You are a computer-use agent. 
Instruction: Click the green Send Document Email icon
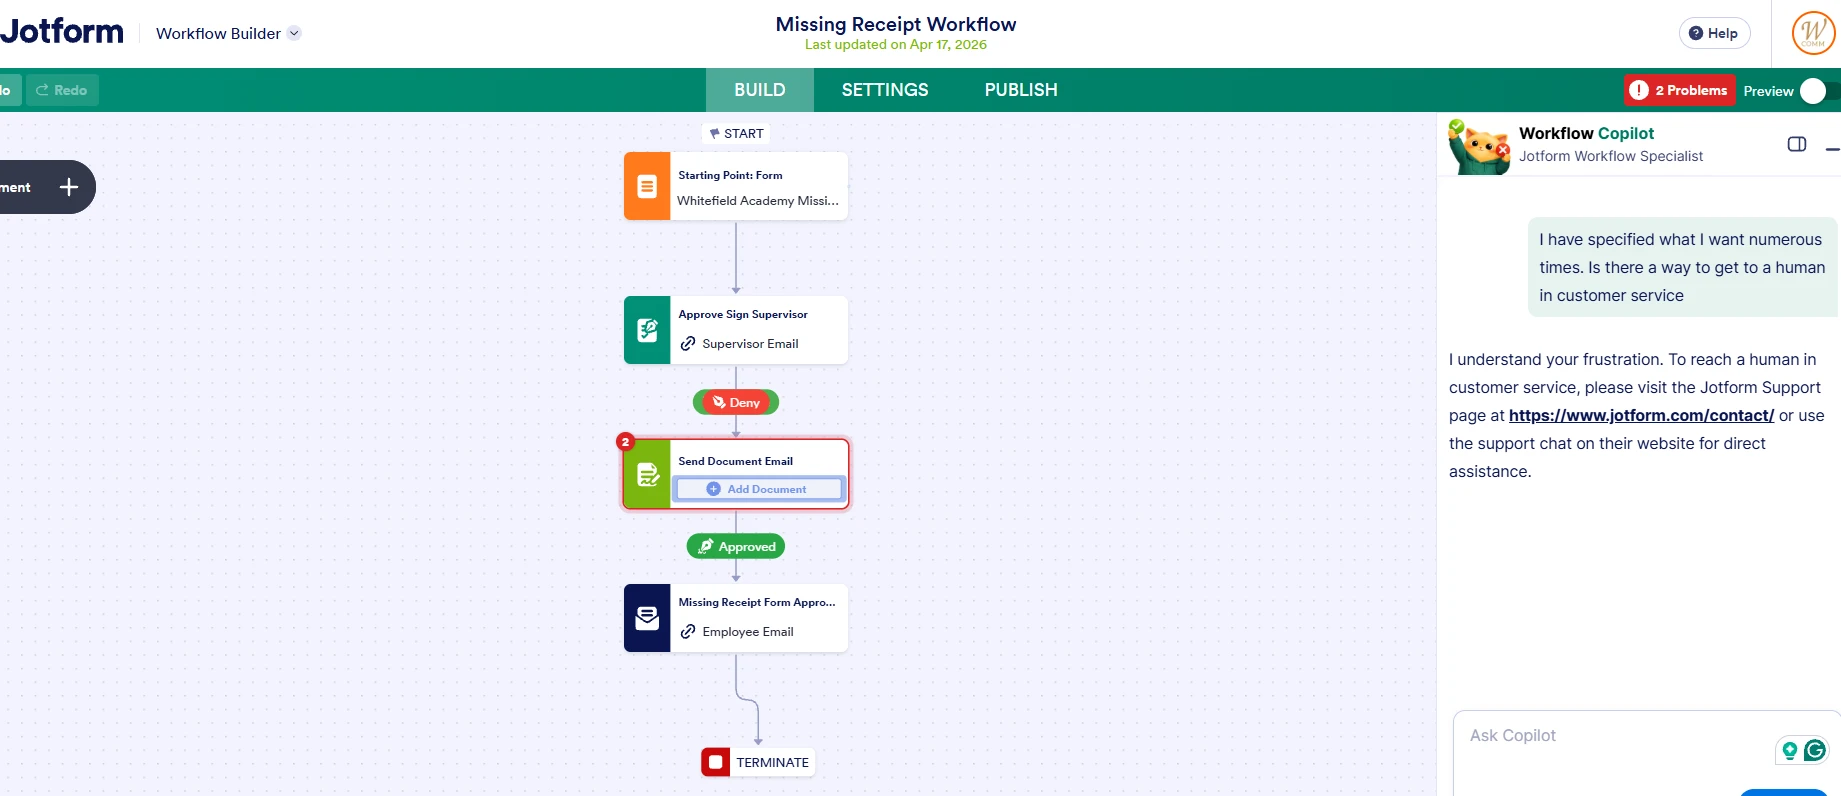click(647, 474)
